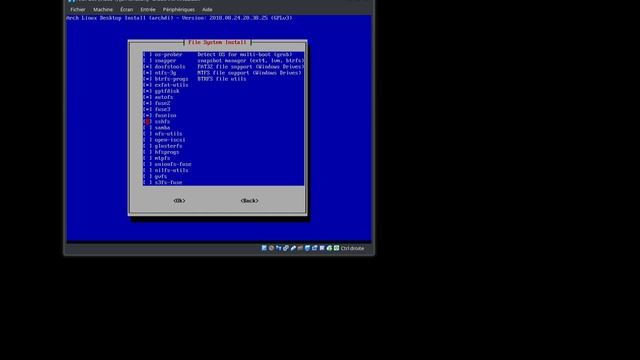
Task: Confirm selection with the Ok button
Action: 179,200
